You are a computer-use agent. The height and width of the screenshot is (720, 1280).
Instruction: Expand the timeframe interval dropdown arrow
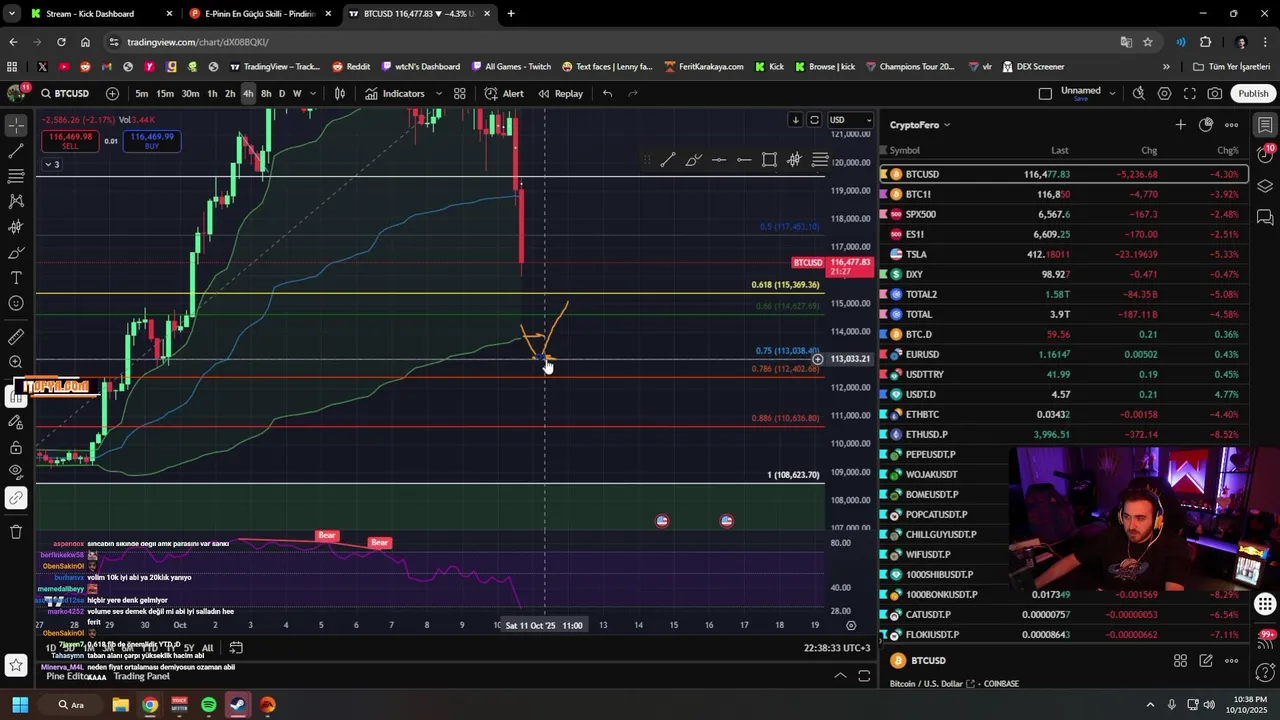pos(313,93)
